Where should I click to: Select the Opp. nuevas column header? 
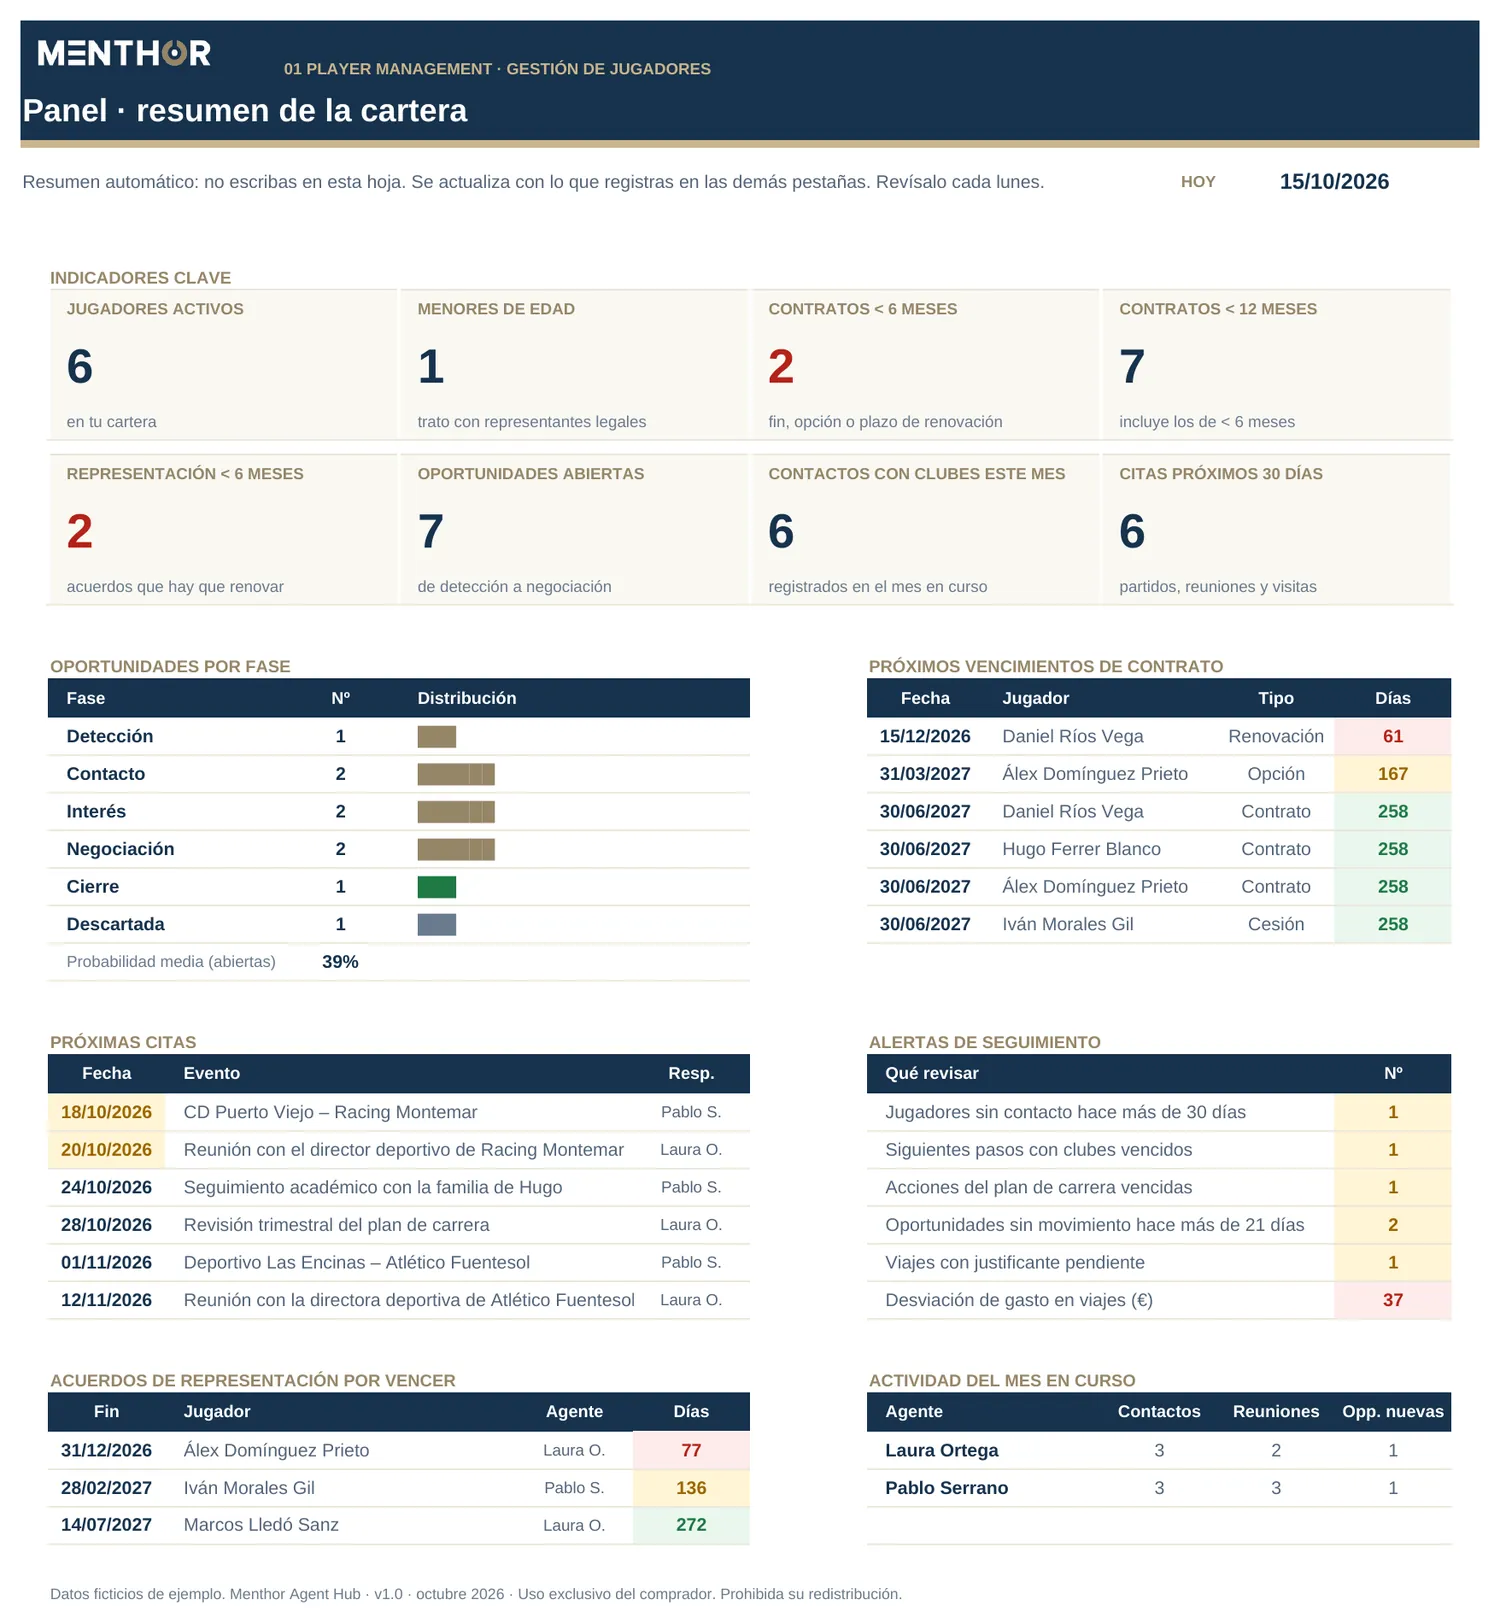(x=1393, y=1412)
